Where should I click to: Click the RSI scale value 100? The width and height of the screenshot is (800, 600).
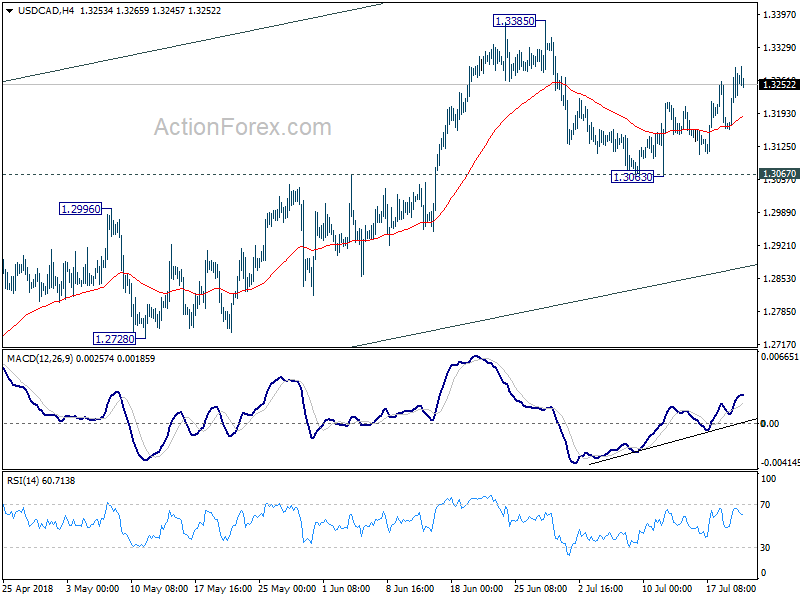click(768, 479)
